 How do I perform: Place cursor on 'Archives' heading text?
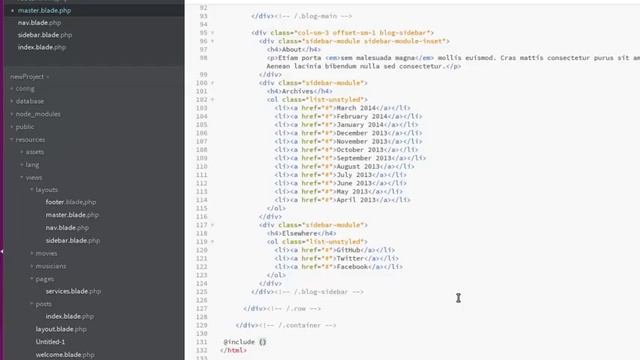[298, 91]
